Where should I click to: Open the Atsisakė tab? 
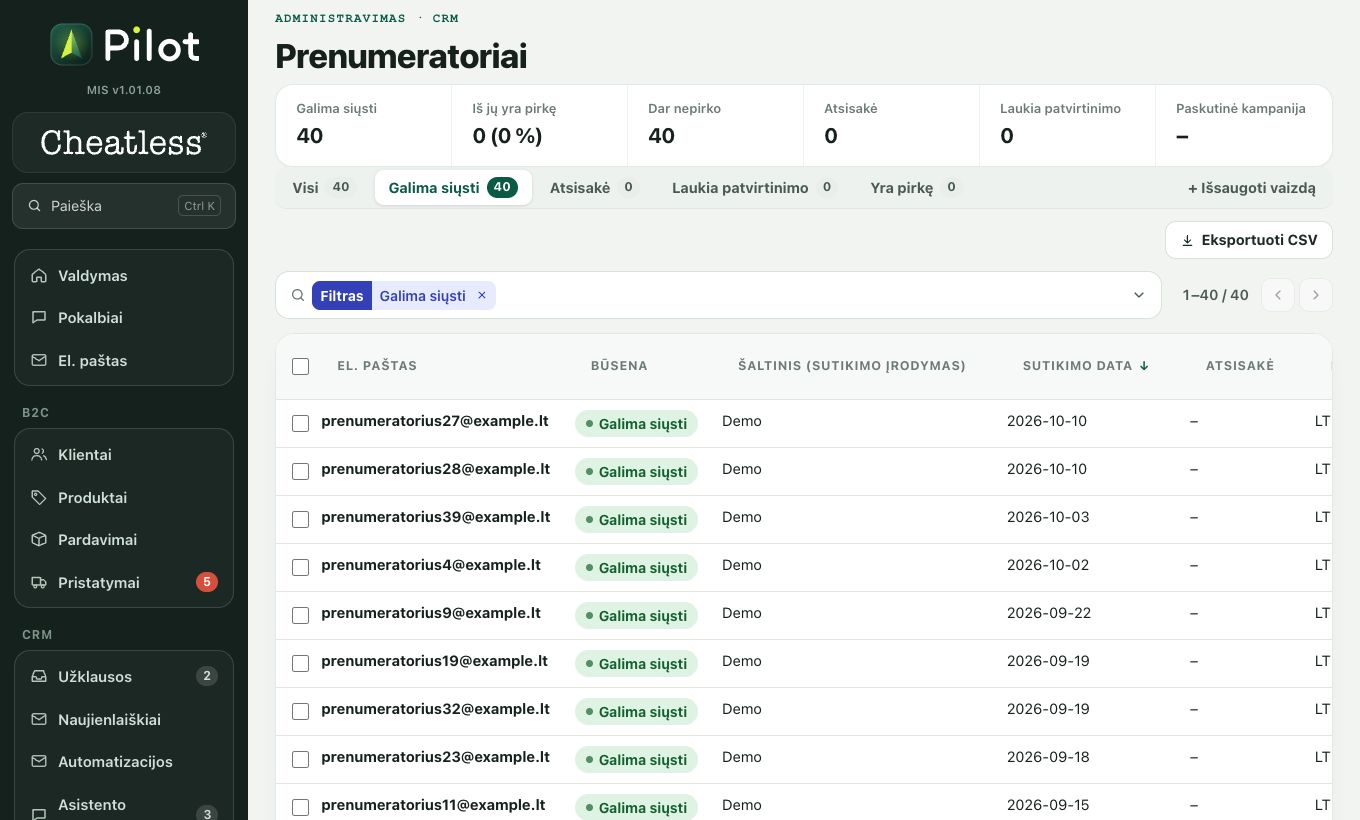pyautogui.click(x=593, y=187)
